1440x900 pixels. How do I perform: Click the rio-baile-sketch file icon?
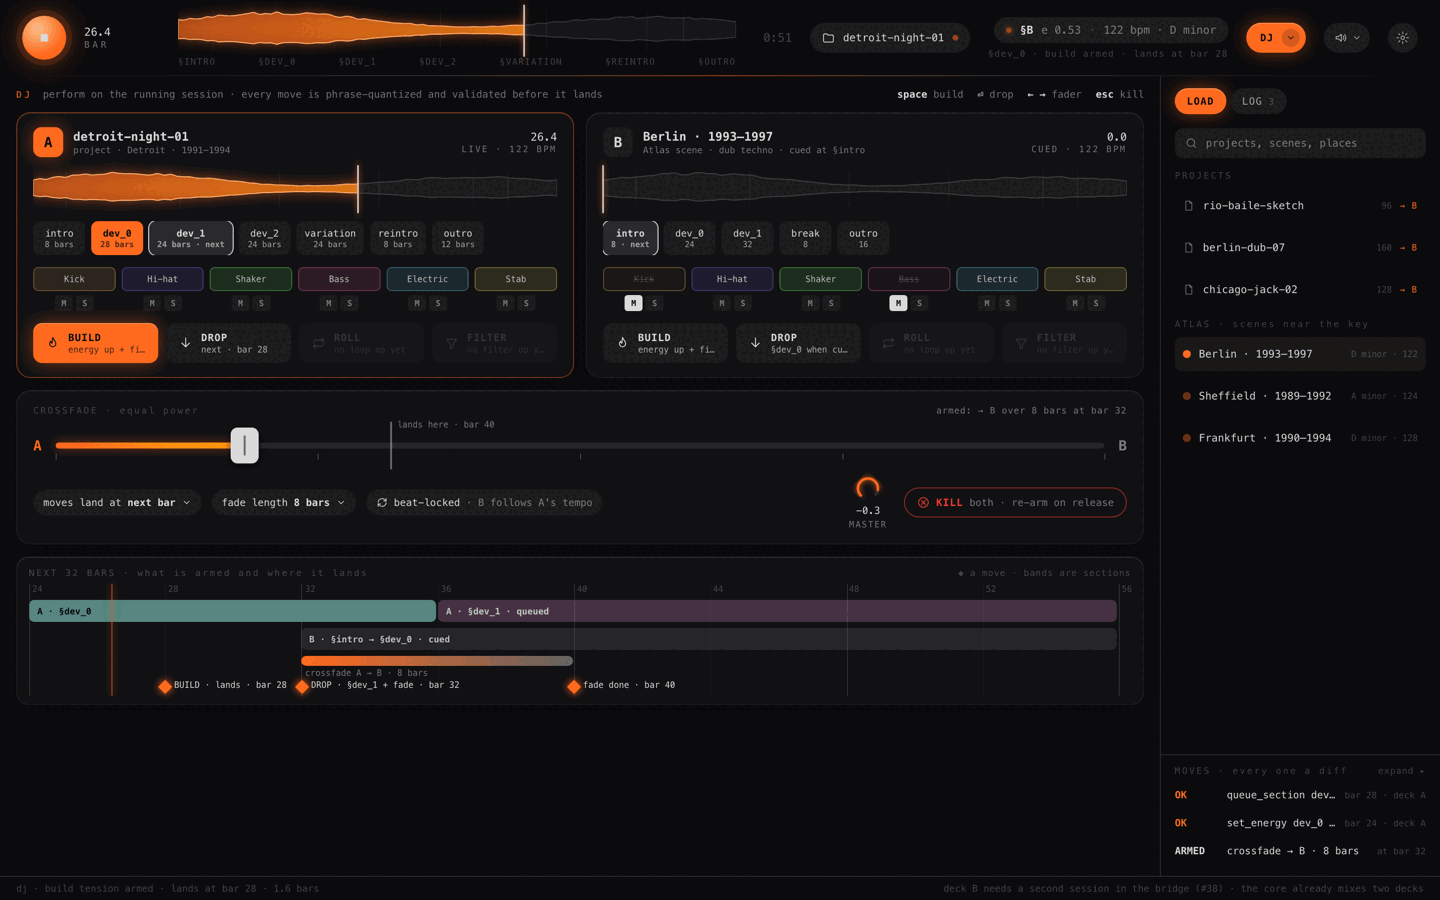coord(1189,206)
